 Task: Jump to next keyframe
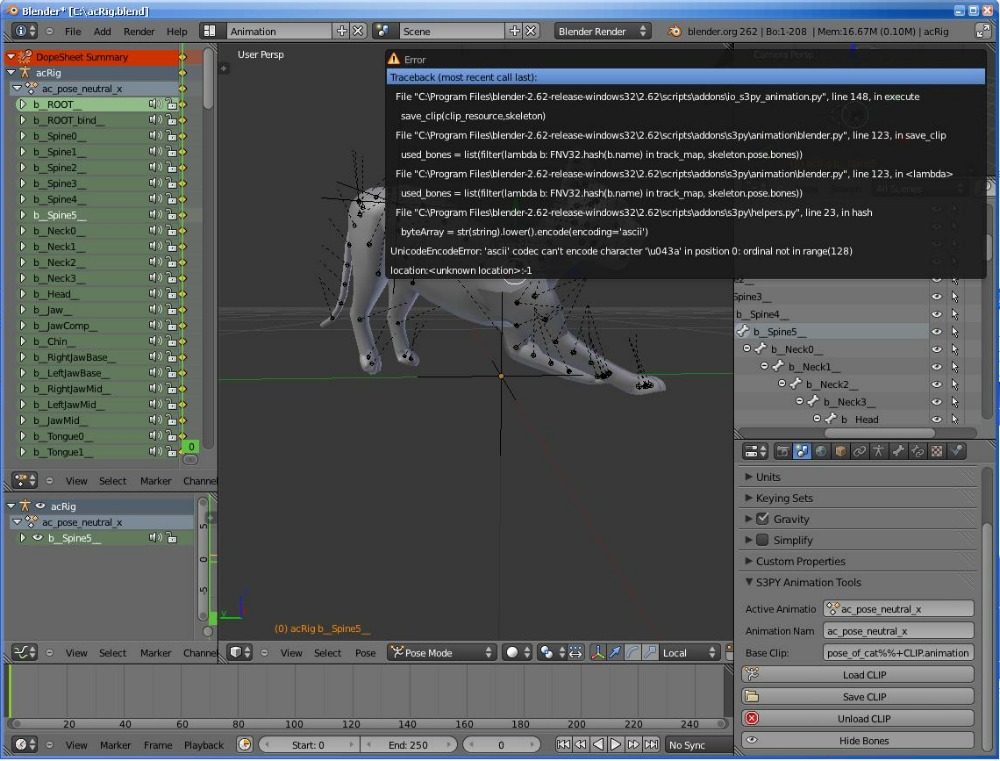[x=633, y=744]
